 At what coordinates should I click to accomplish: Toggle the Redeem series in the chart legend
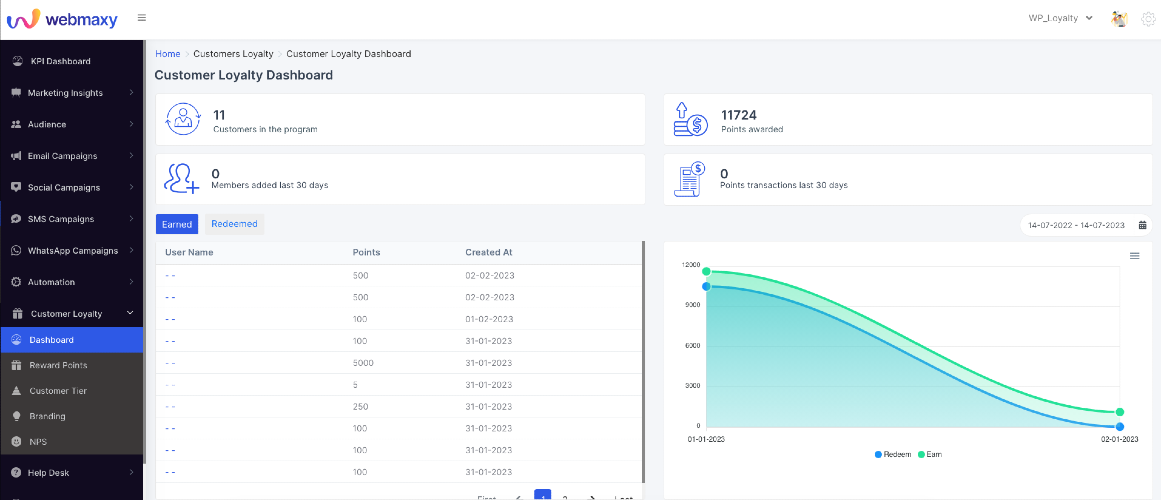click(893, 454)
